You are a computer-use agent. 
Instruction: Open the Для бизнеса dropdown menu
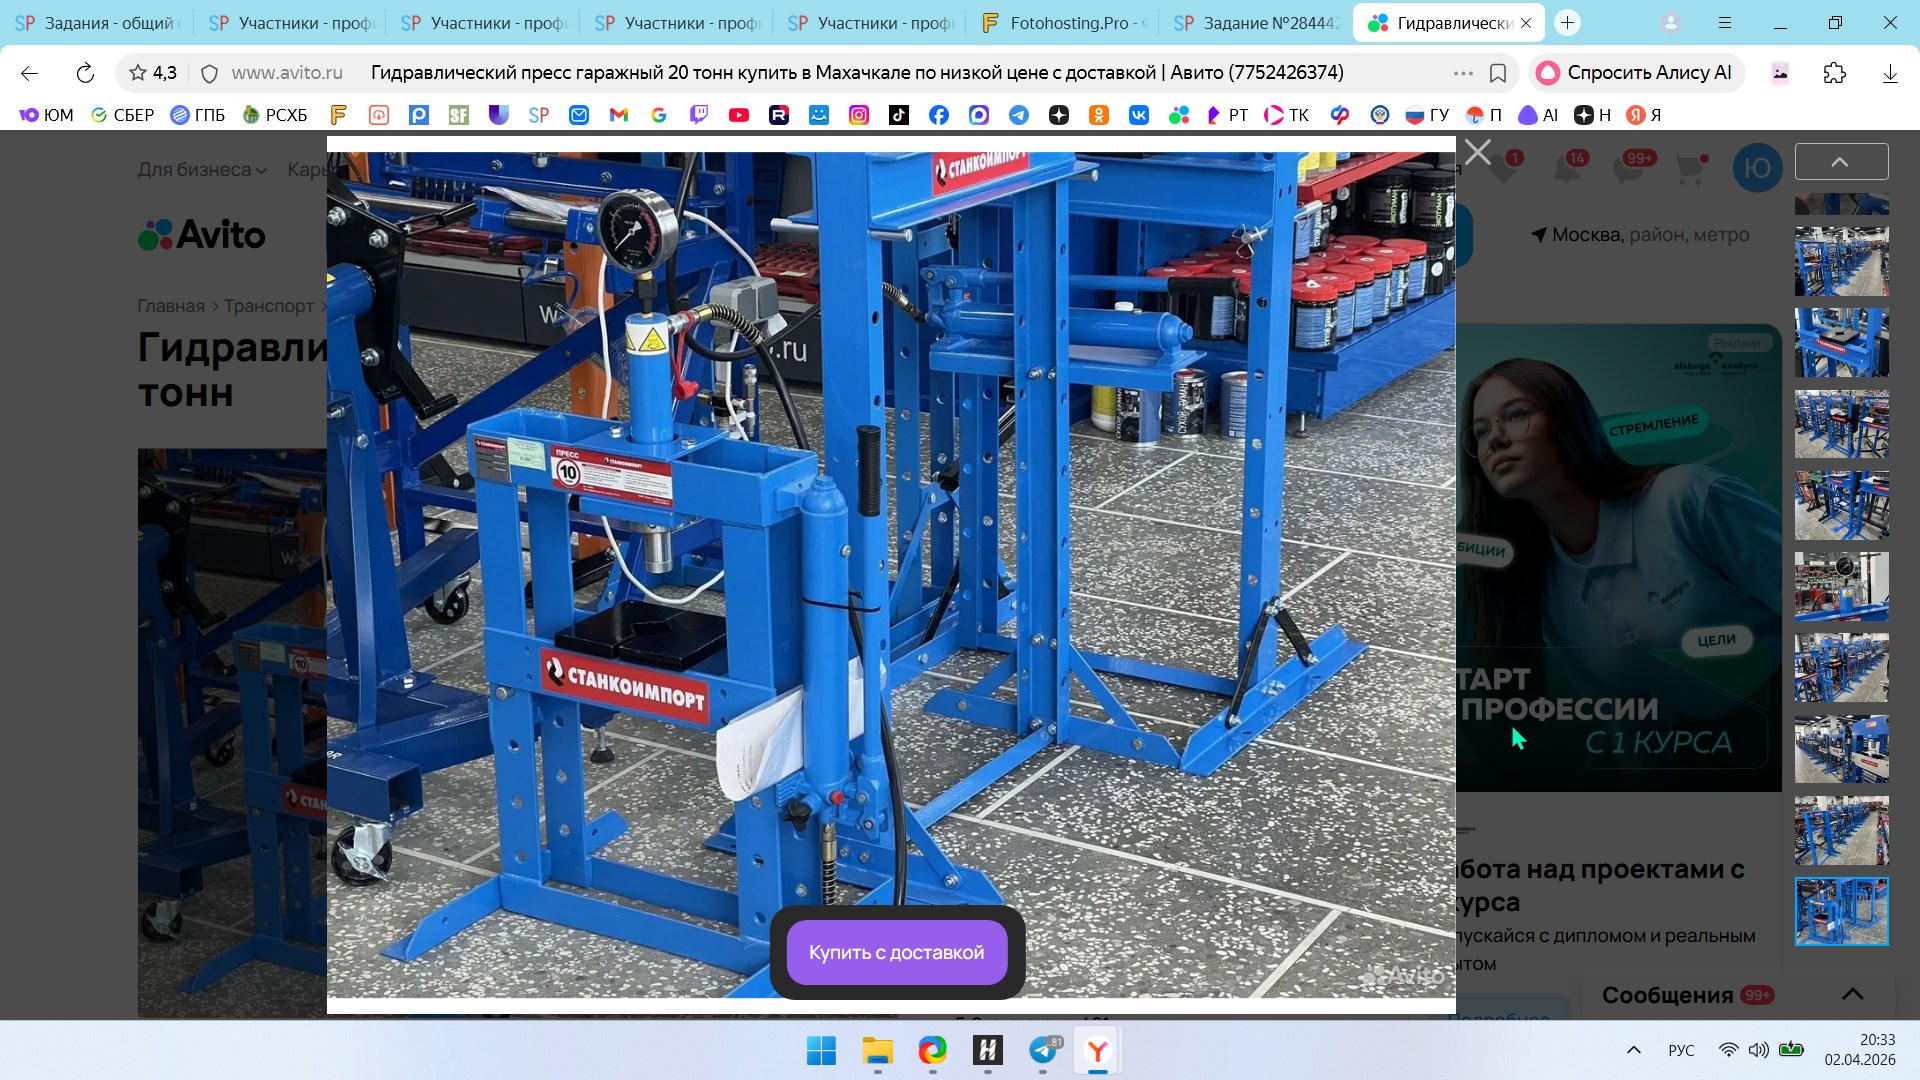(202, 170)
